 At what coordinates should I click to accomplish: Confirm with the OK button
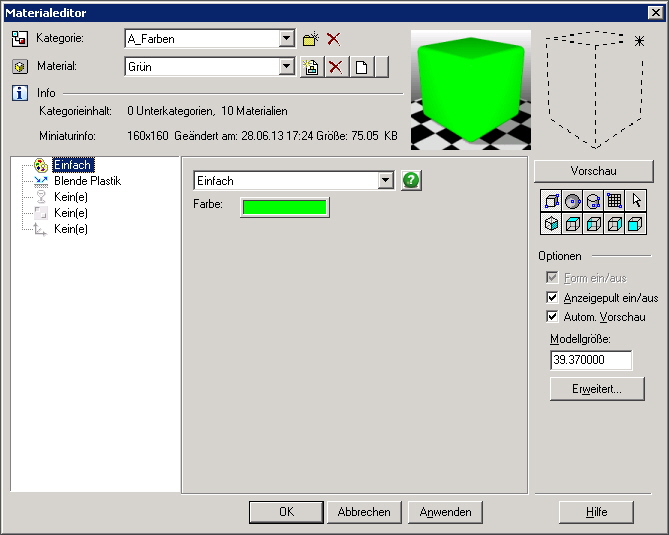286,512
